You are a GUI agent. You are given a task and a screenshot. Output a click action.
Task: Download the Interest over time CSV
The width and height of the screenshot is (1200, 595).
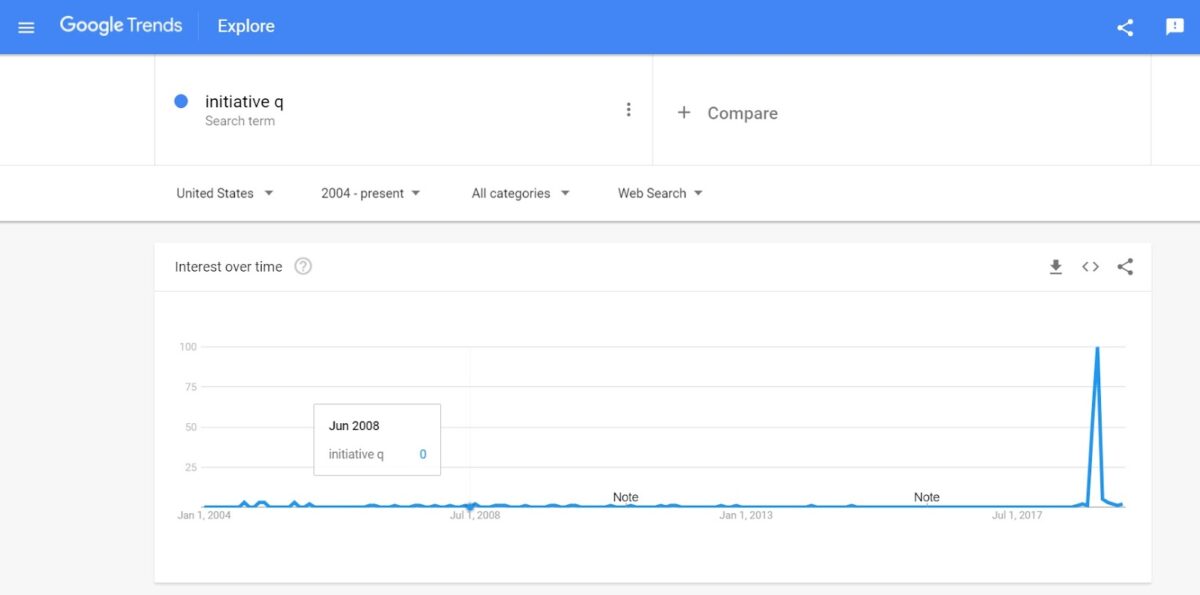1055,267
